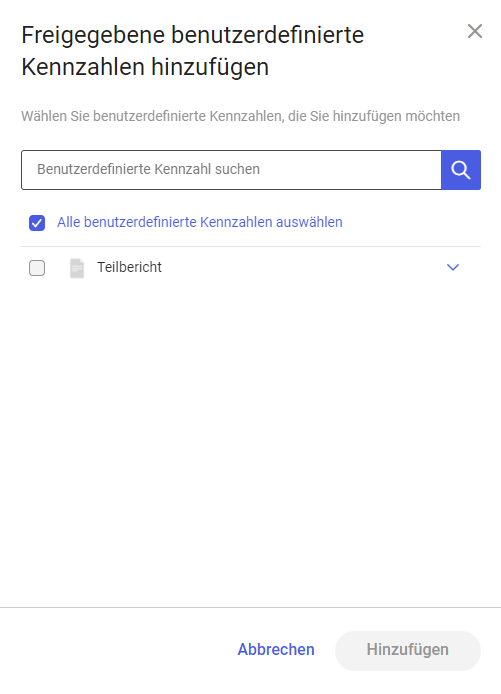The height and width of the screenshot is (694, 501).
Task: Click the 'Alle benutzerdefinierte Kennzahlen auswählen' label
Action: [x=200, y=222]
